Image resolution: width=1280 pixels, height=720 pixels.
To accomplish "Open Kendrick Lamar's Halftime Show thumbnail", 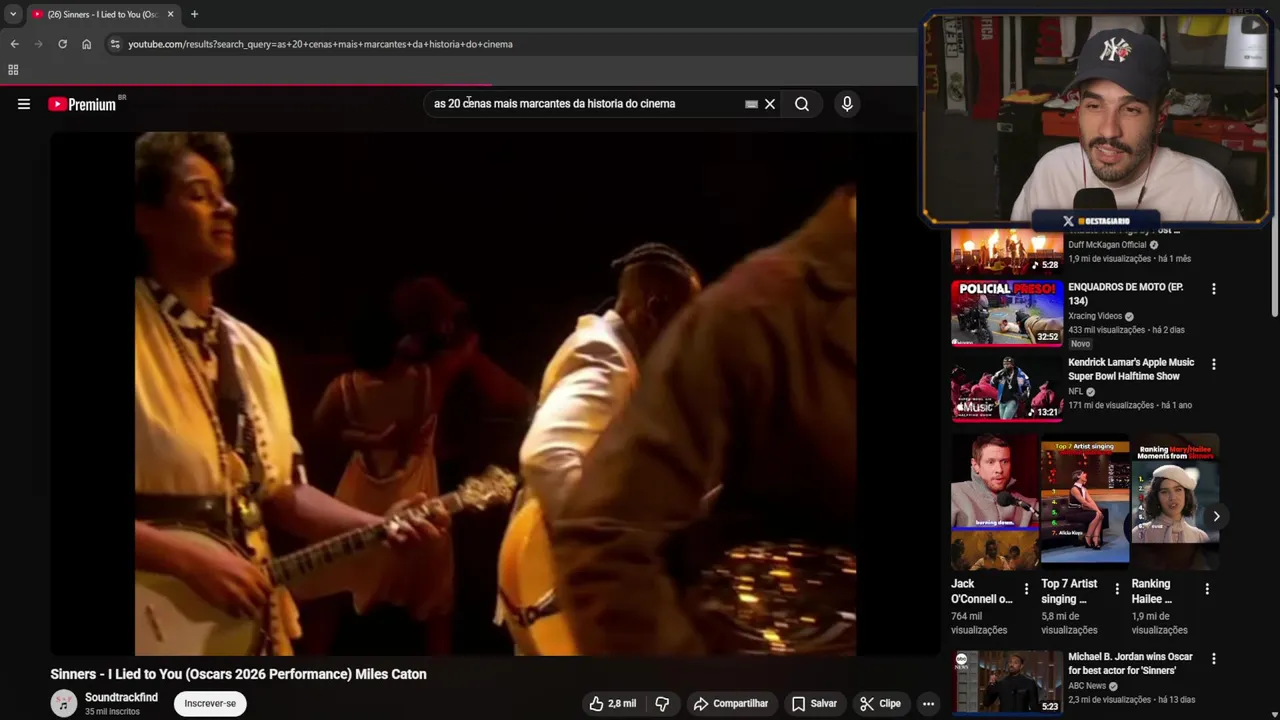I will (1007, 389).
